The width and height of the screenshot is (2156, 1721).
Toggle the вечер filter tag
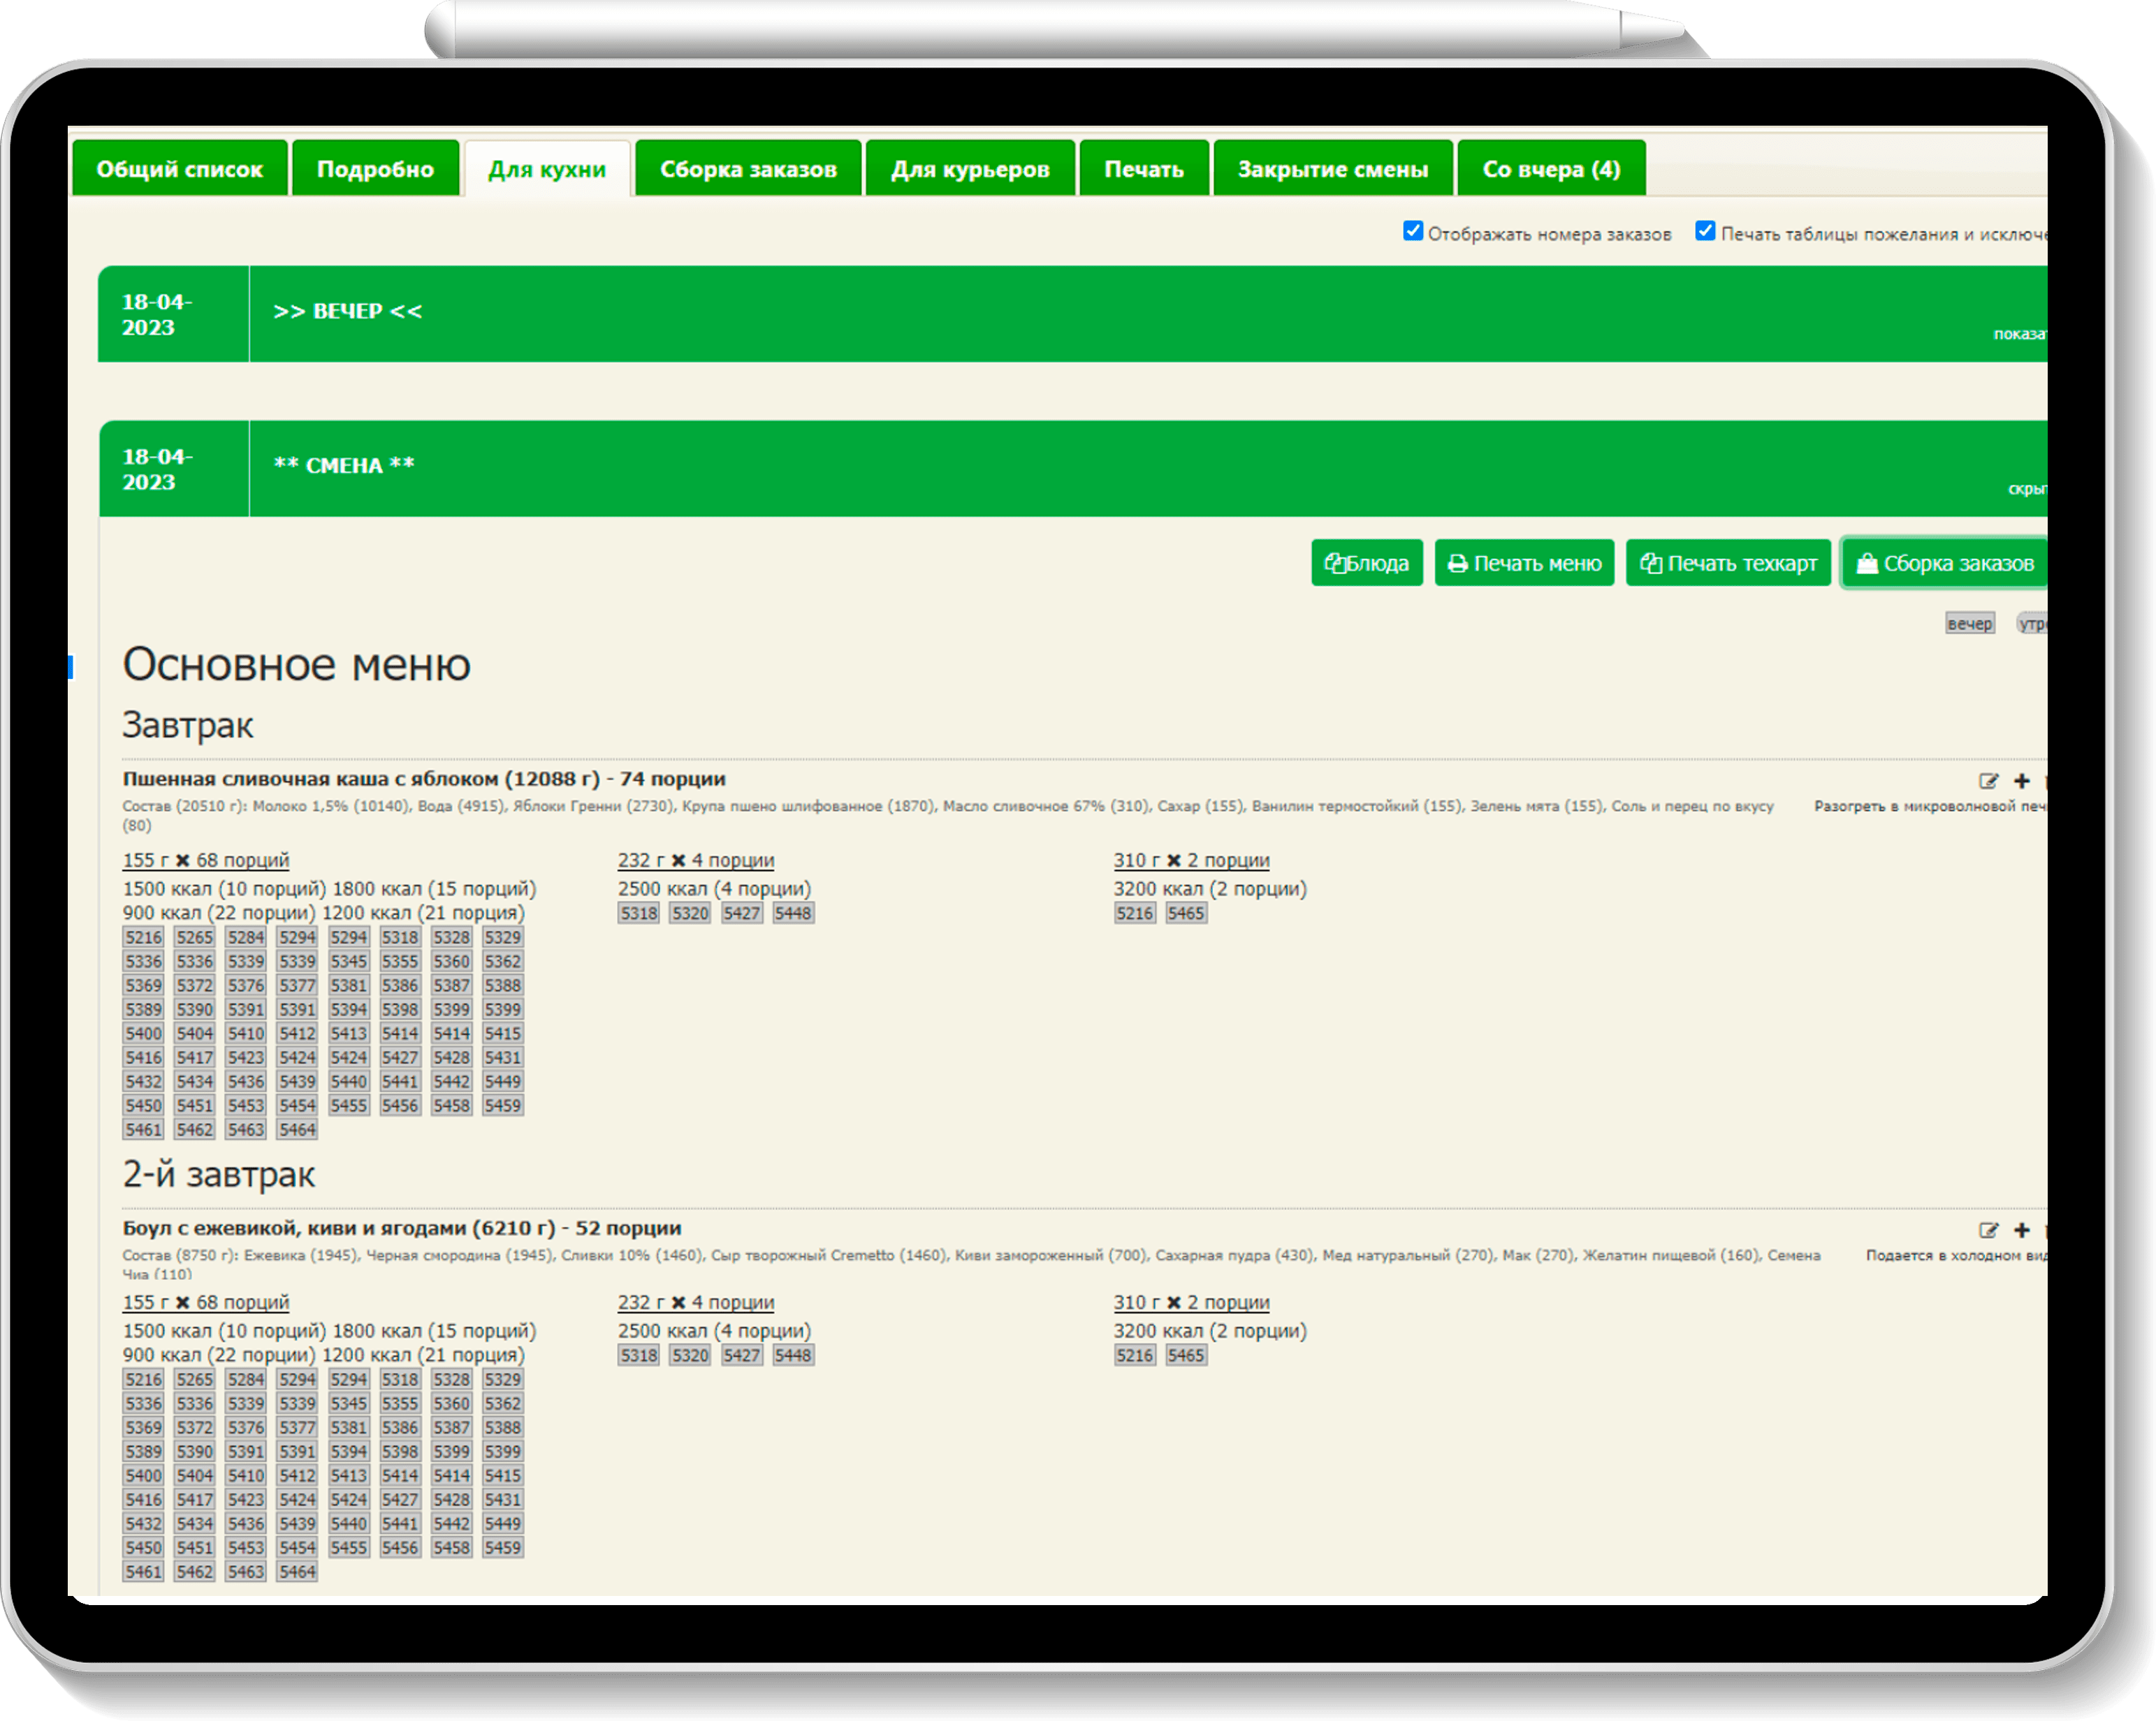pyautogui.click(x=1969, y=624)
